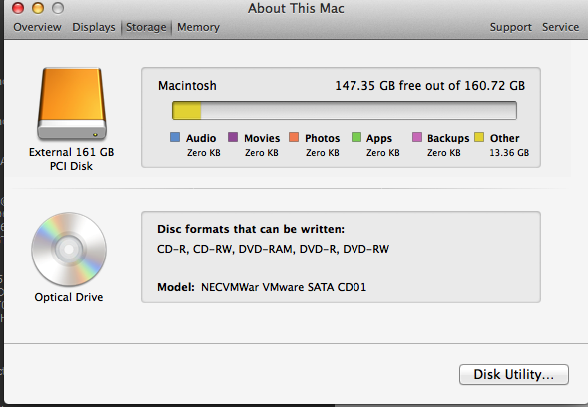Click Zero KB under Audio

tap(204, 153)
